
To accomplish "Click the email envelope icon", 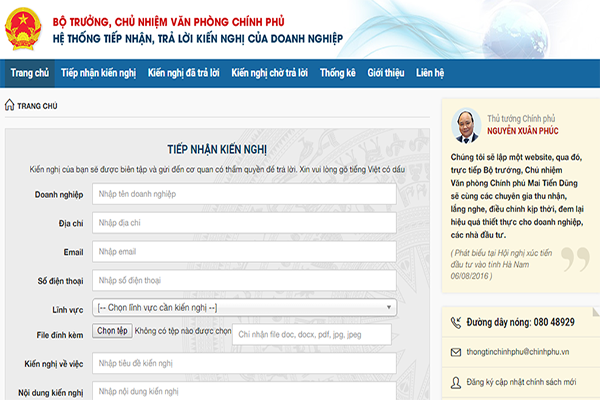I will pyautogui.click(x=456, y=352).
